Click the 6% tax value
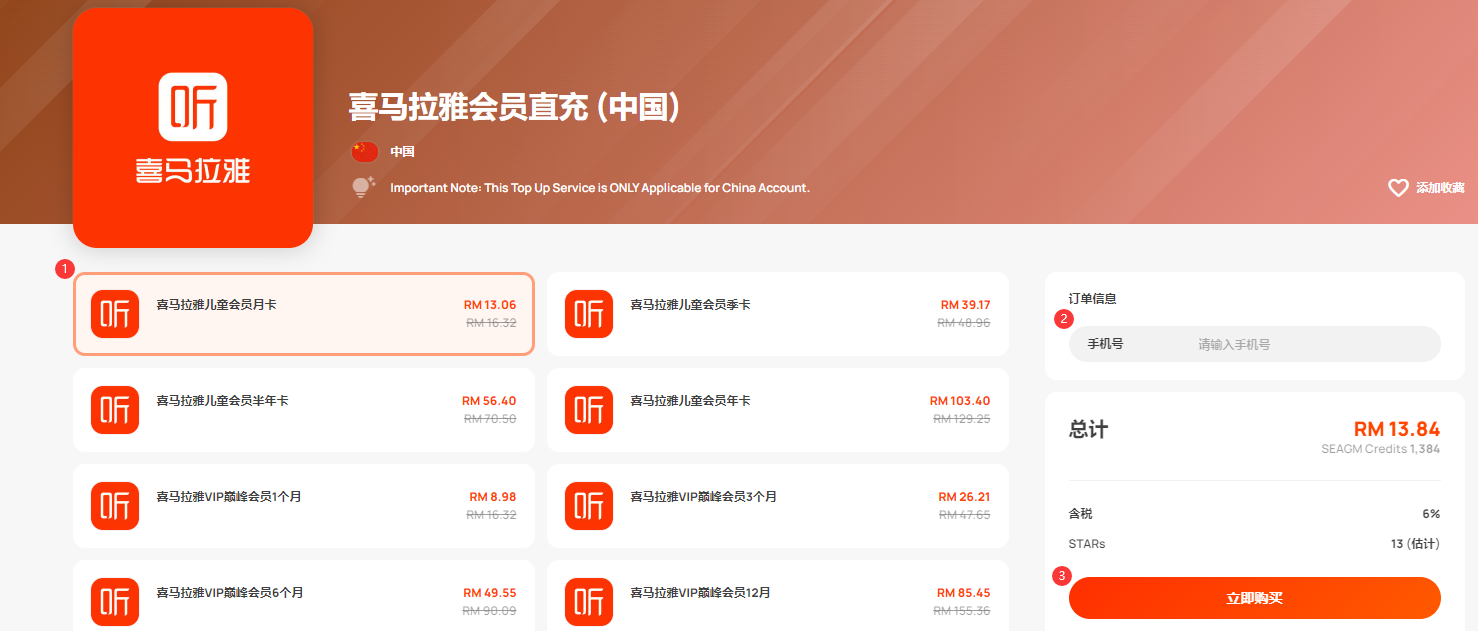This screenshot has width=1478, height=631. (x=1431, y=514)
